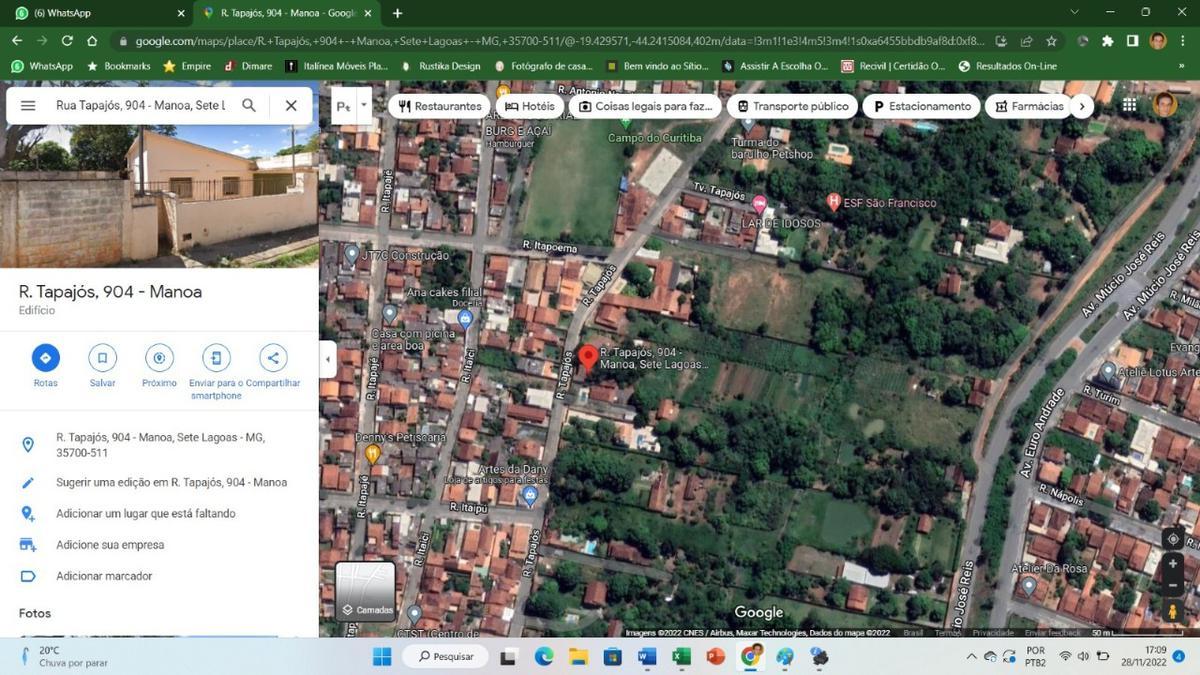
Task: Click Pesquisar taskbar search
Action: click(446, 656)
